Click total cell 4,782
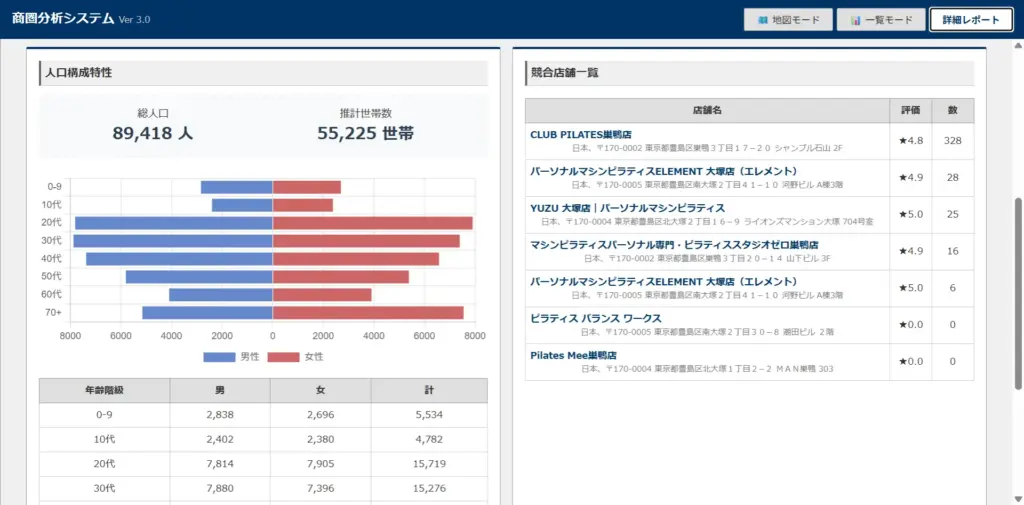Screen dimensions: 1024x505 [x=429, y=439]
